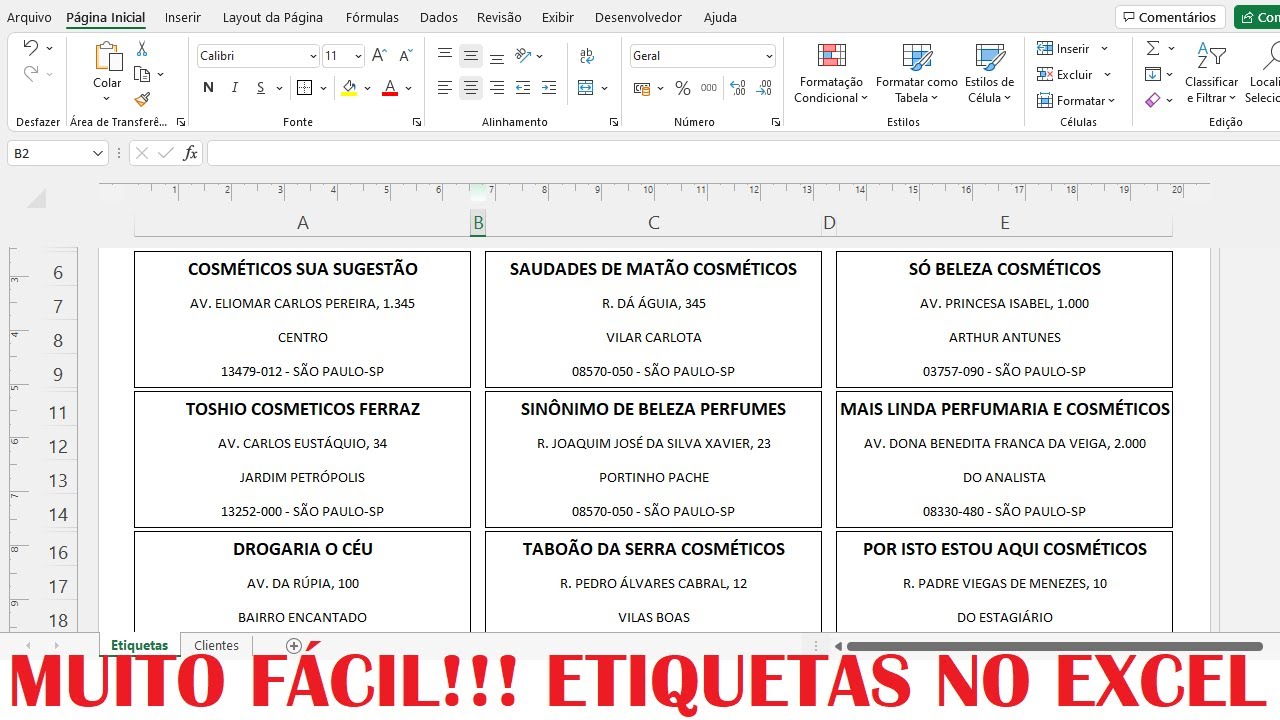Click the Excluir cells button

[x=1074, y=74]
